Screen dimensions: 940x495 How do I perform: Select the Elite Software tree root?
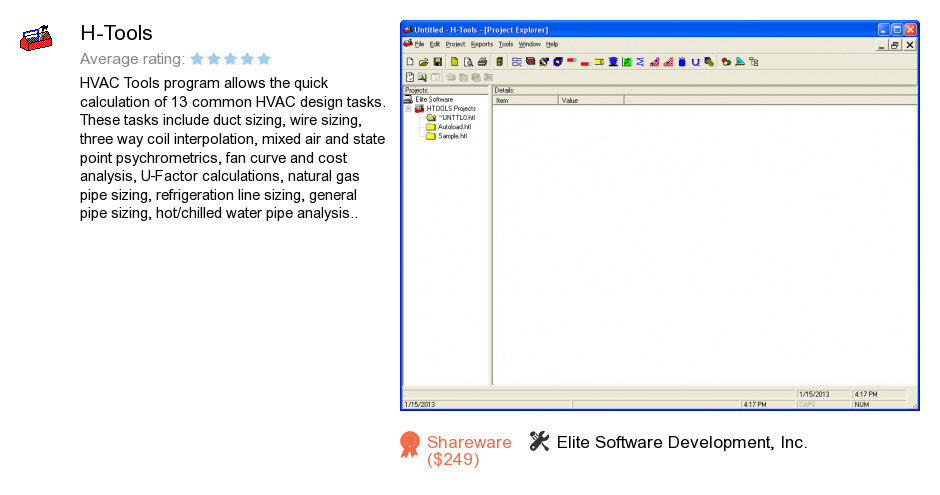click(x=434, y=99)
